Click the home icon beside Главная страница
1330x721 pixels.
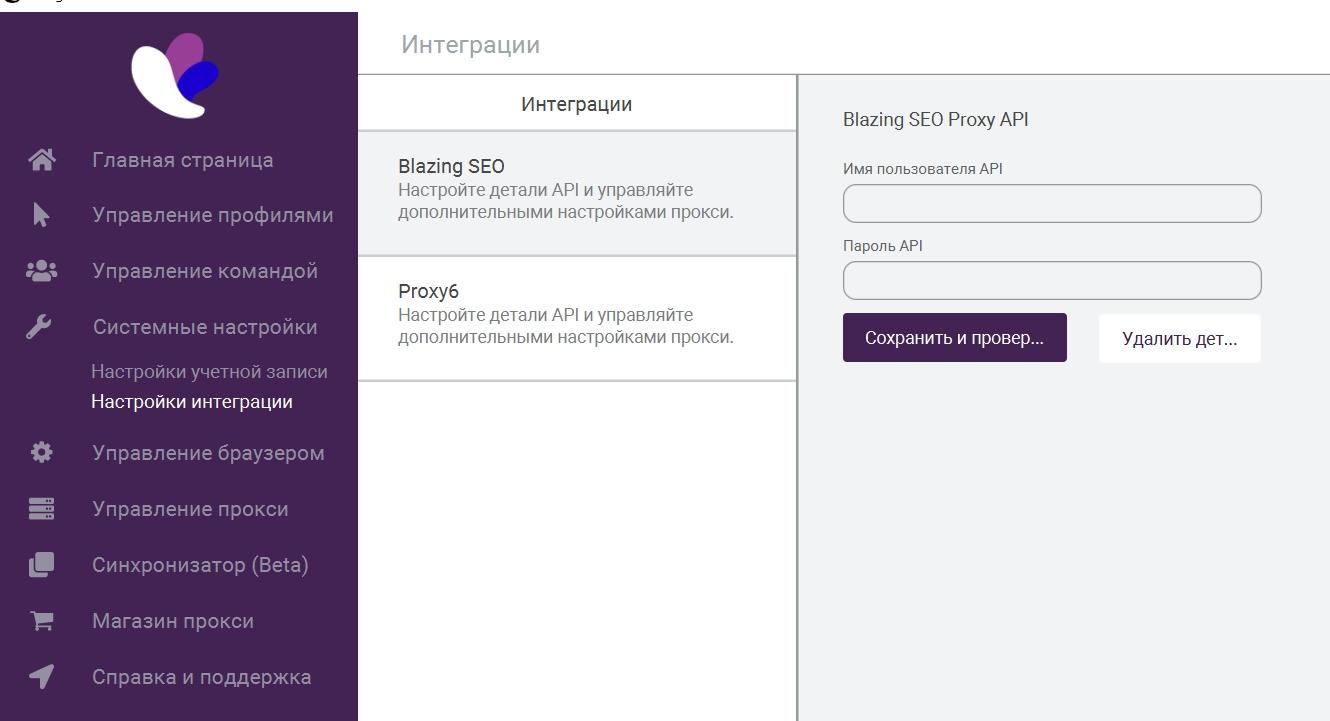(42, 160)
